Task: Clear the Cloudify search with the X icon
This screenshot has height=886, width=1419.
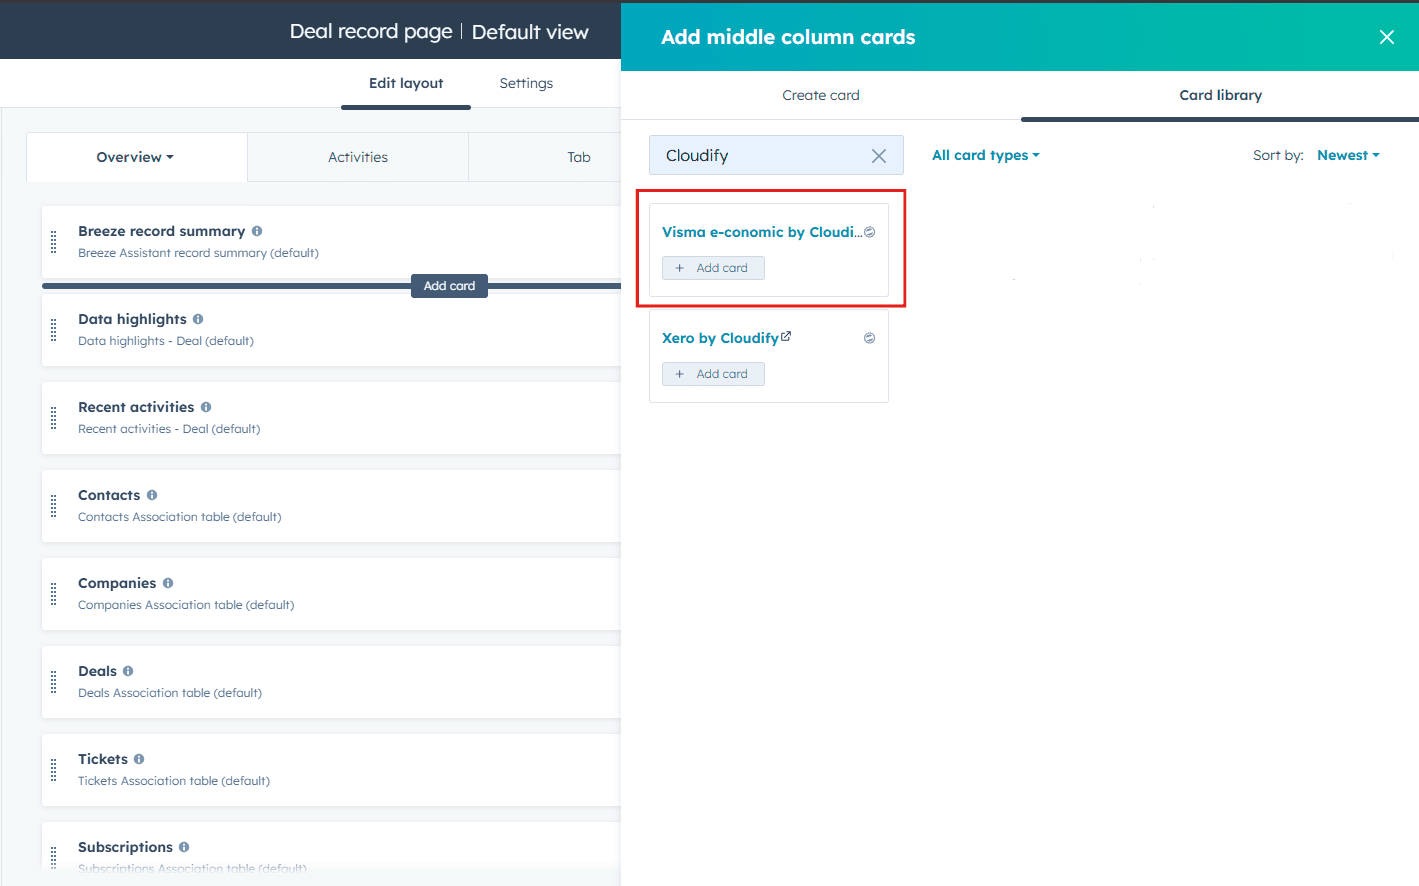Action: point(878,155)
